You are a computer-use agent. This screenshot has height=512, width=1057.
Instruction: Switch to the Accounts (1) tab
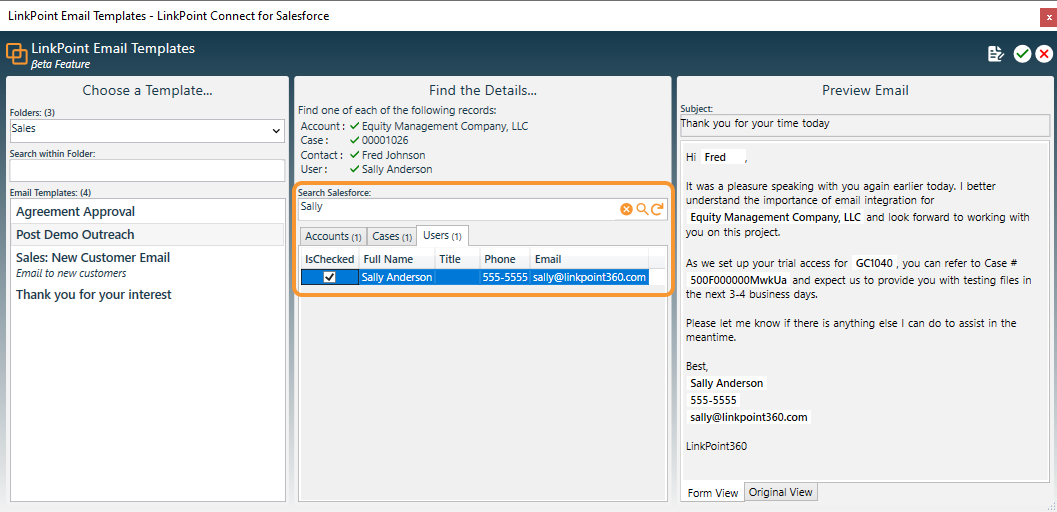(332, 236)
